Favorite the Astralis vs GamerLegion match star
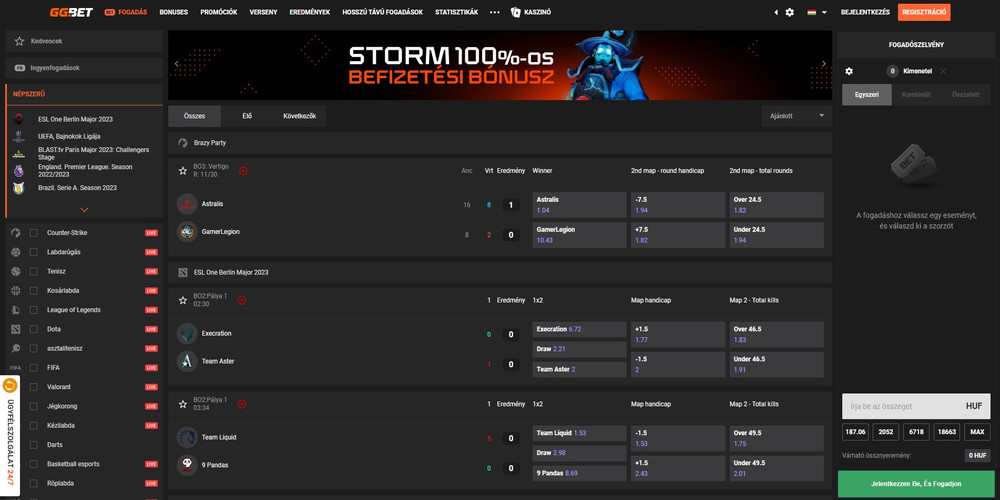The image size is (1000, 500). pos(183,170)
